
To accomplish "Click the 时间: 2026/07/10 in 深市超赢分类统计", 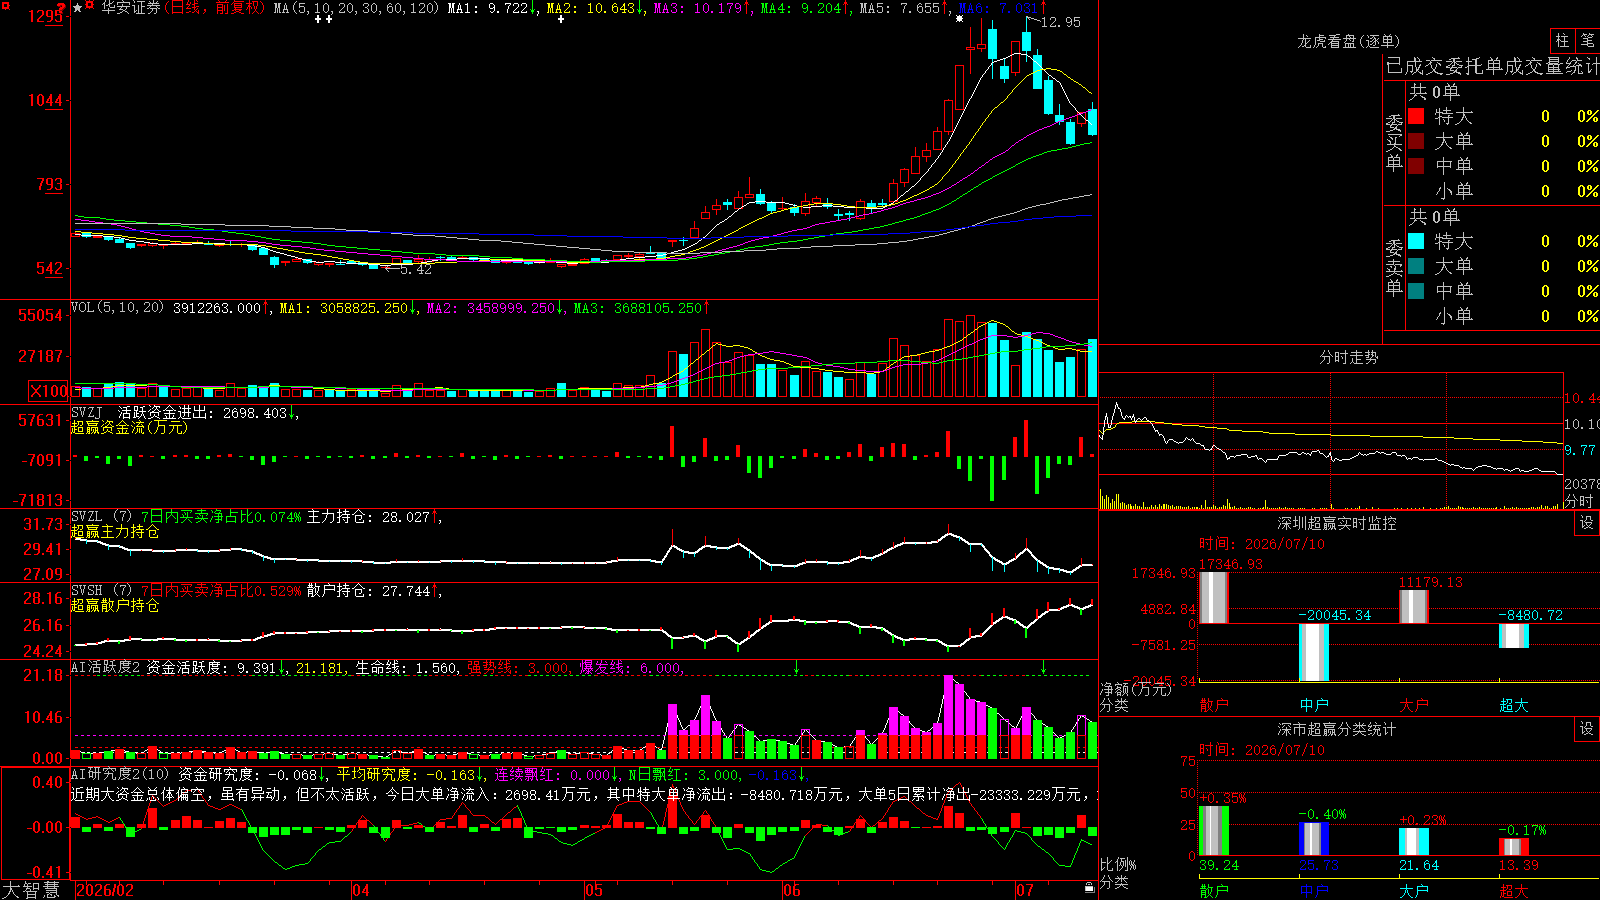I will (1262, 750).
